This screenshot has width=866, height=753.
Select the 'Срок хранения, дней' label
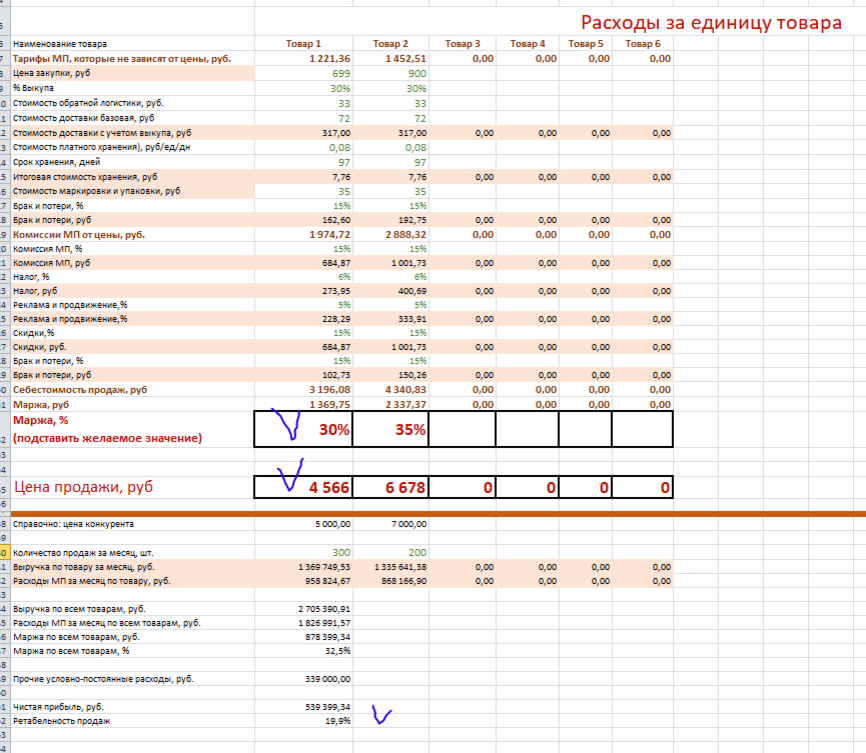(56, 162)
